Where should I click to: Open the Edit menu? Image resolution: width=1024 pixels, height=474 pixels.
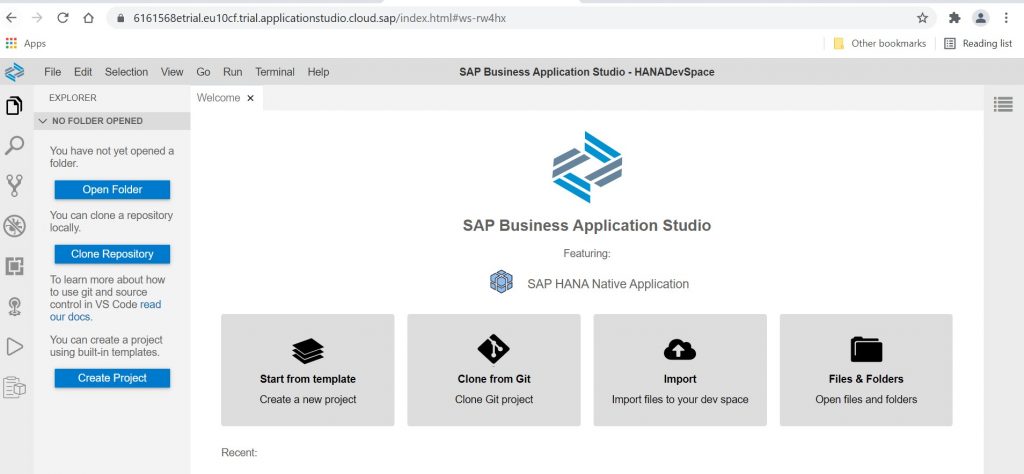[x=83, y=72]
